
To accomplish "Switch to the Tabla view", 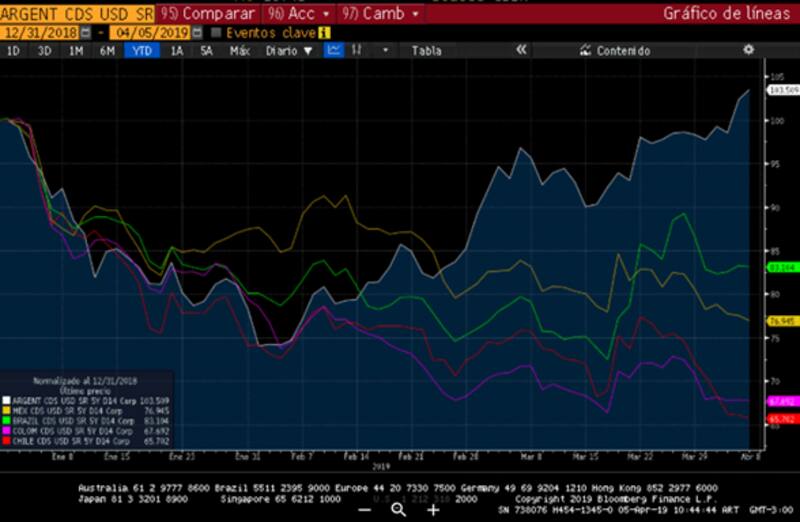I will pos(426,50).
